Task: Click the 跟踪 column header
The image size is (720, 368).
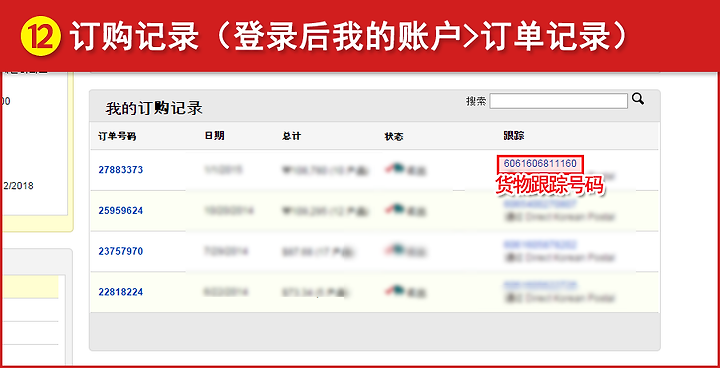Action: [x=514, y=136]
